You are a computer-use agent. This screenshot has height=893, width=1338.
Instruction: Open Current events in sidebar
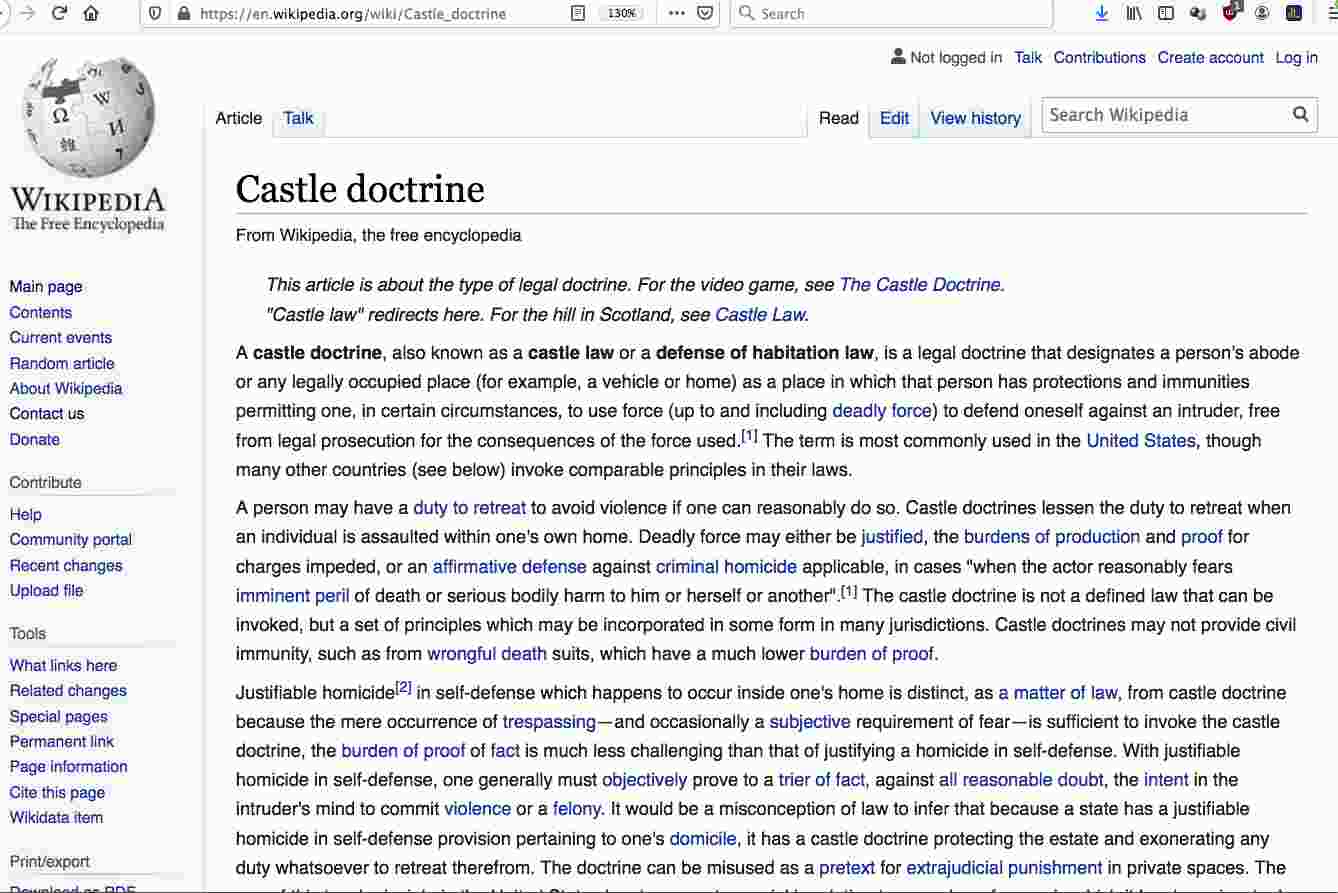coord(60,338)
